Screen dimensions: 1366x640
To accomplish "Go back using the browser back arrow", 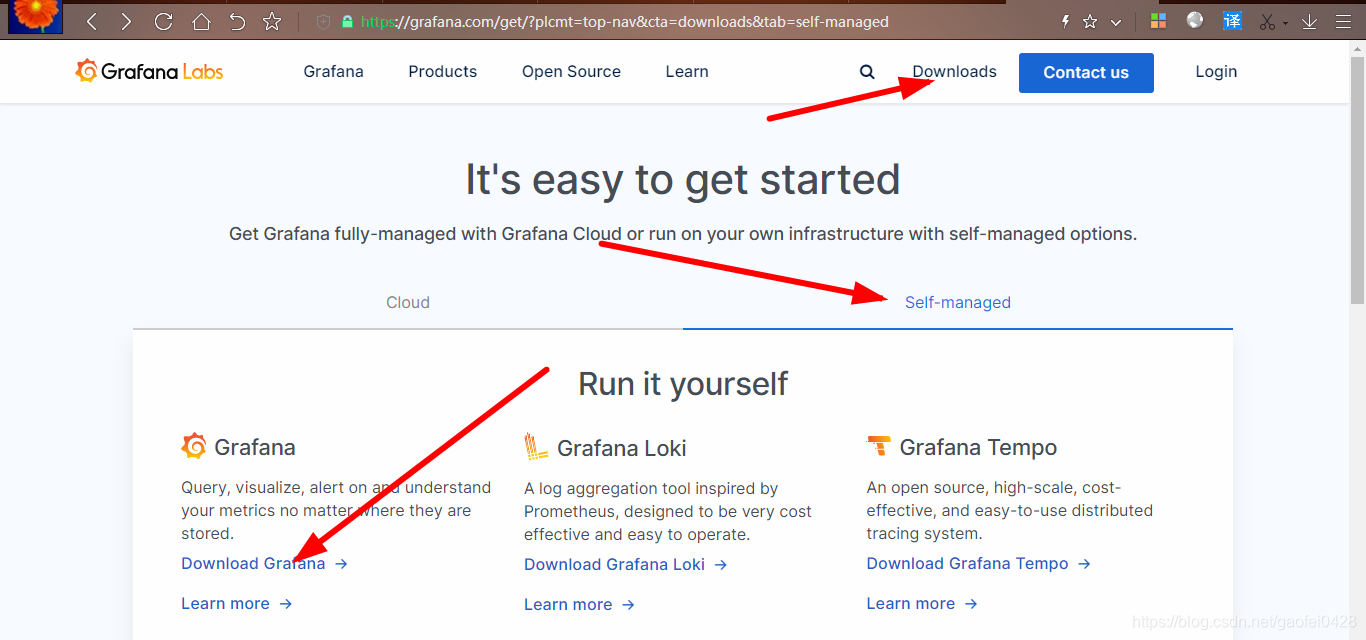I will tap(92, 21).
